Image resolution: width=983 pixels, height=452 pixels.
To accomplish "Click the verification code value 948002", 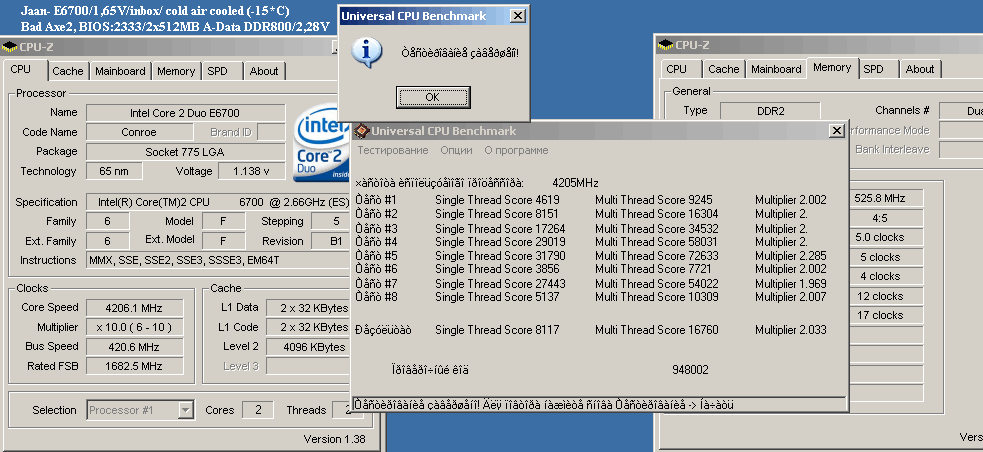I will click(x=690, y=370).
